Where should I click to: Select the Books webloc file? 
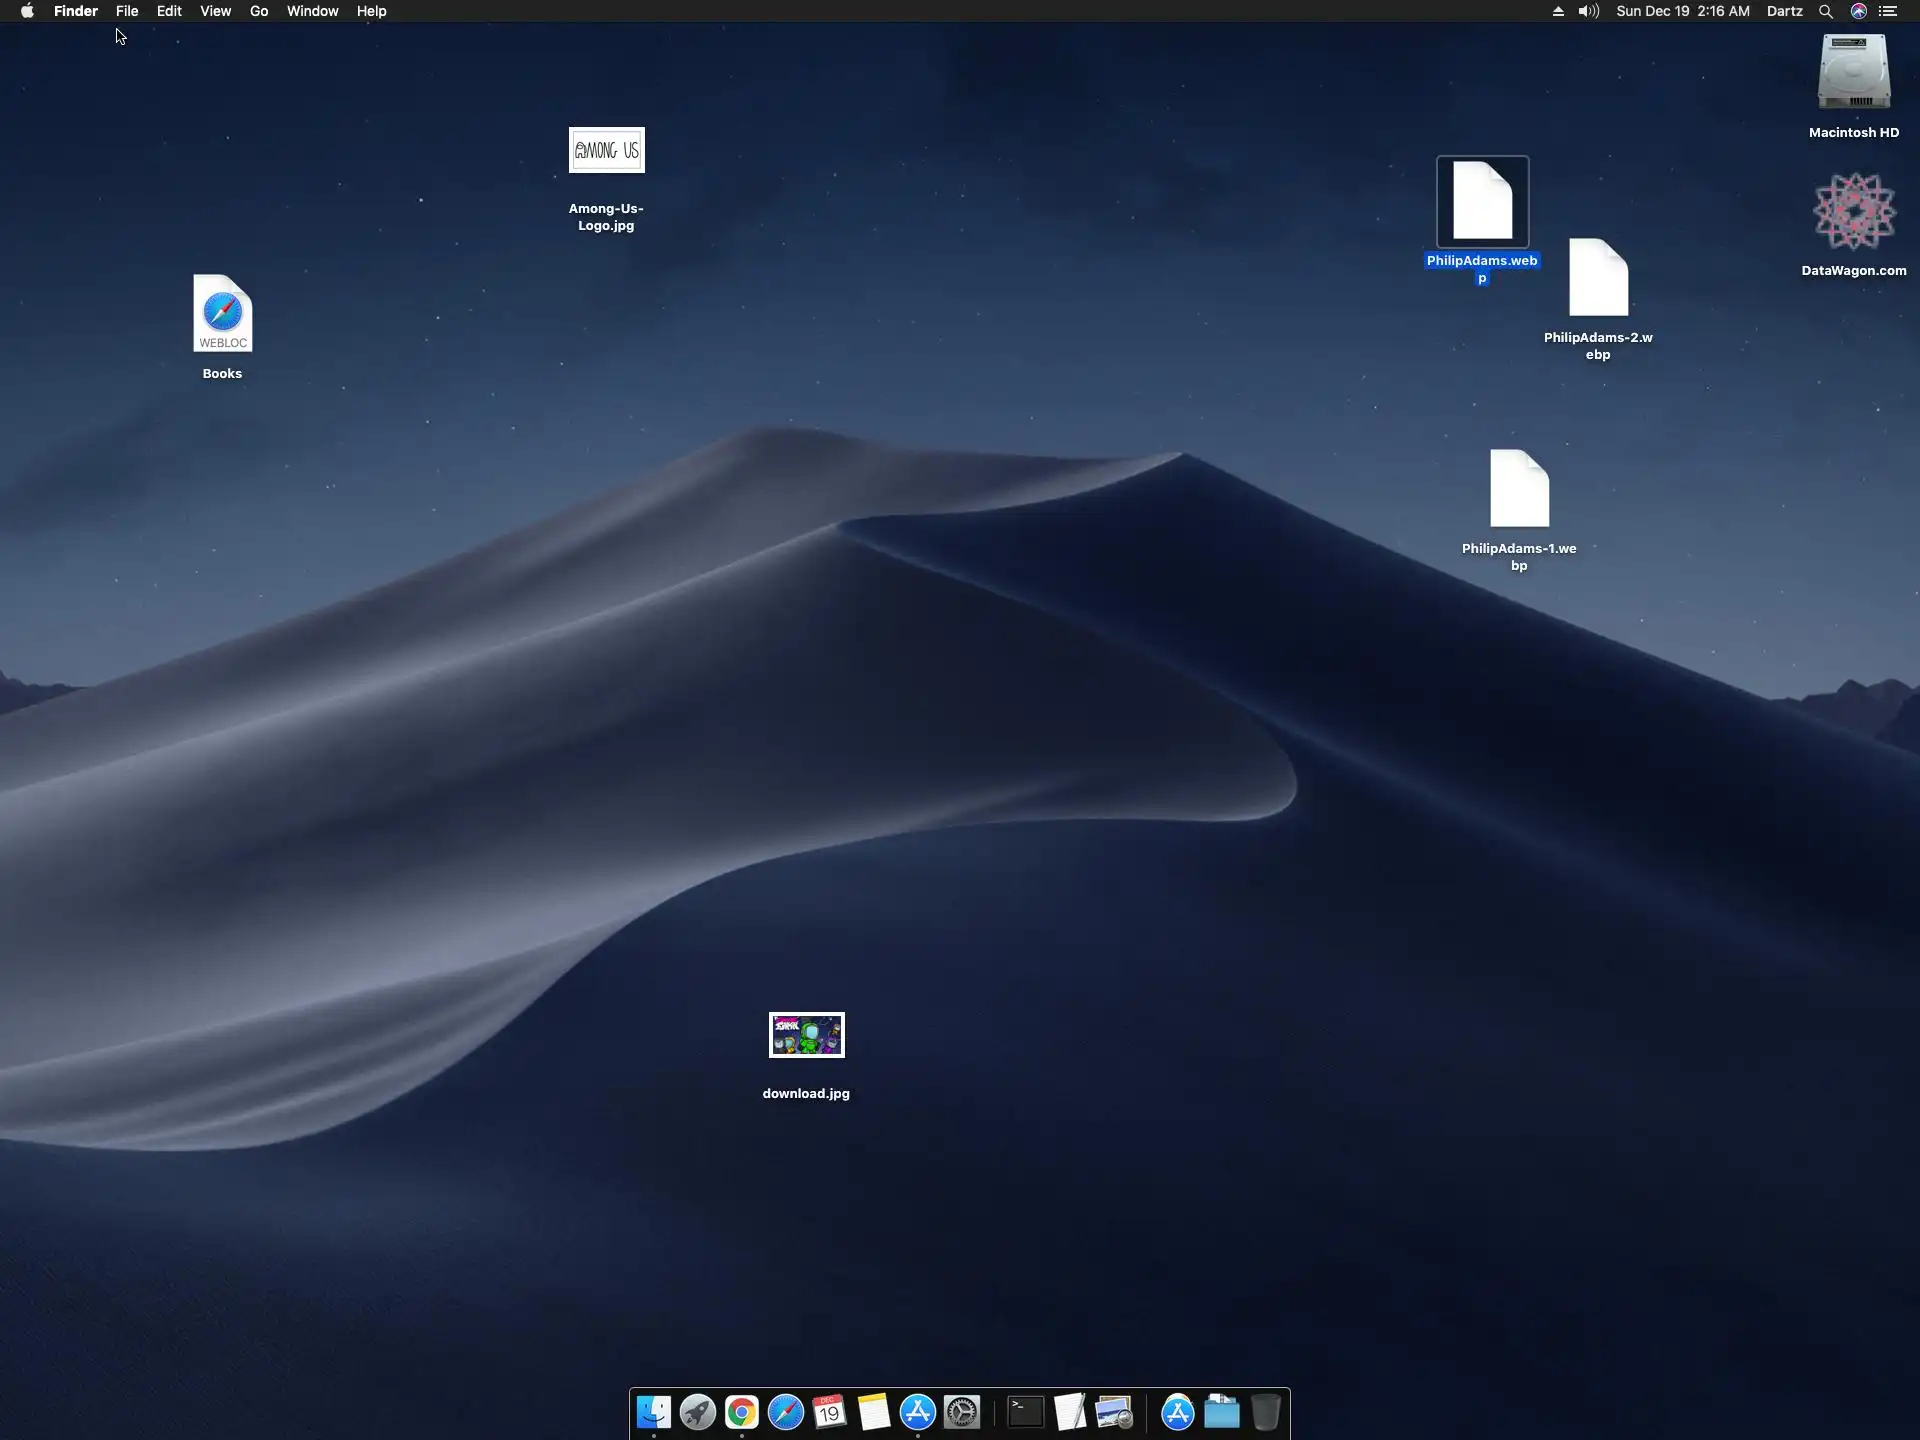pyautogui.click(x=222, y=314)
